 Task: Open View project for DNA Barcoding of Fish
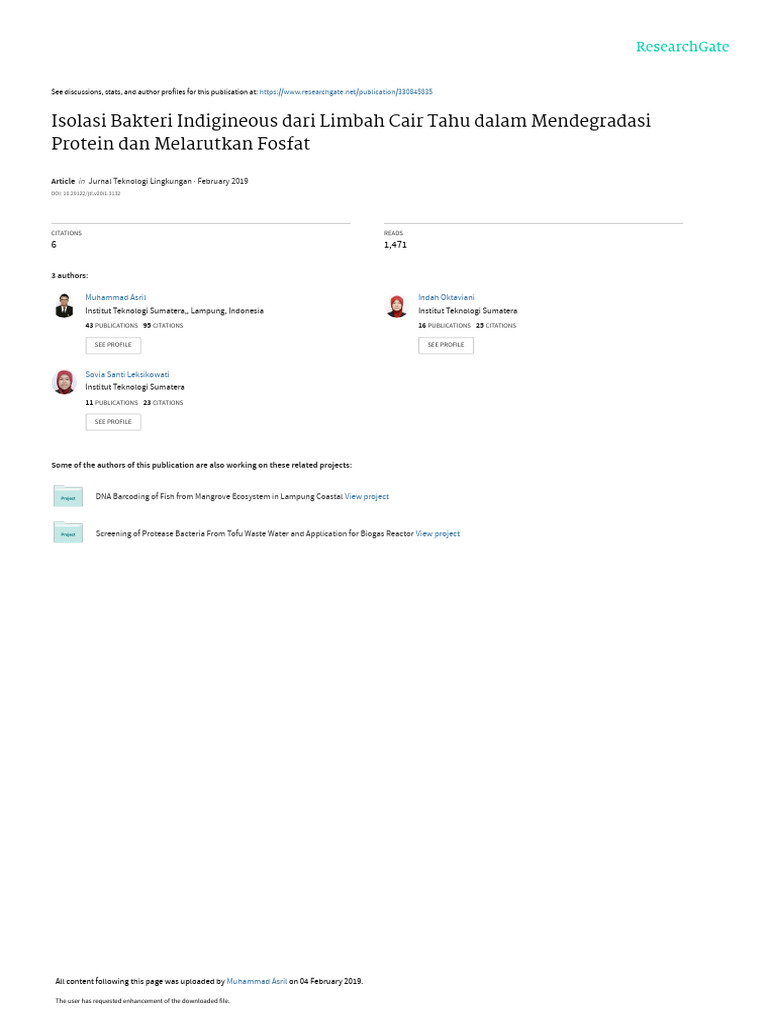(367, 496)
